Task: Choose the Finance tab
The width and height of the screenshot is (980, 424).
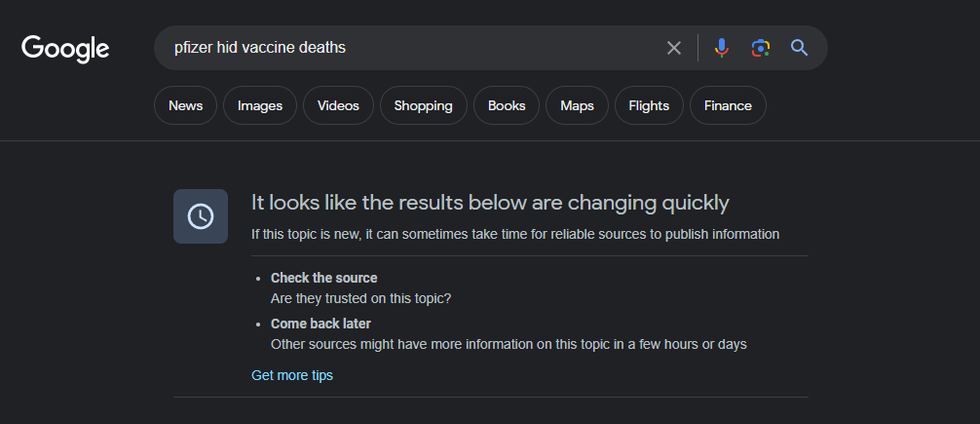Action: [728, 106]
